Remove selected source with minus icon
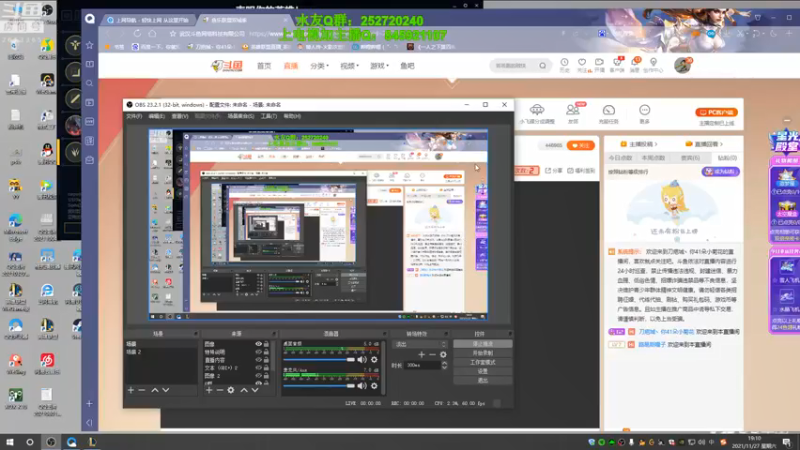 point(220,390)
